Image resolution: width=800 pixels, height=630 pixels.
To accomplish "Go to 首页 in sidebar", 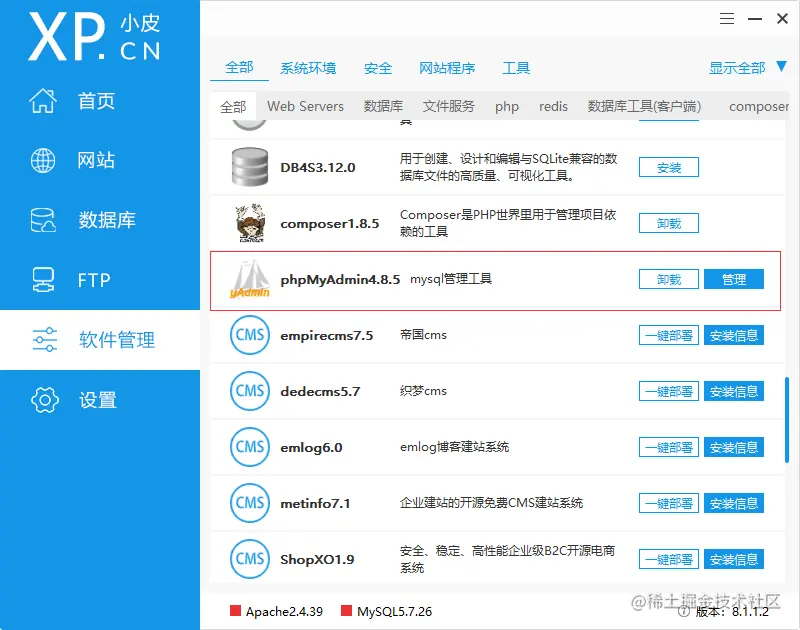I will click(x=96, y=100).
